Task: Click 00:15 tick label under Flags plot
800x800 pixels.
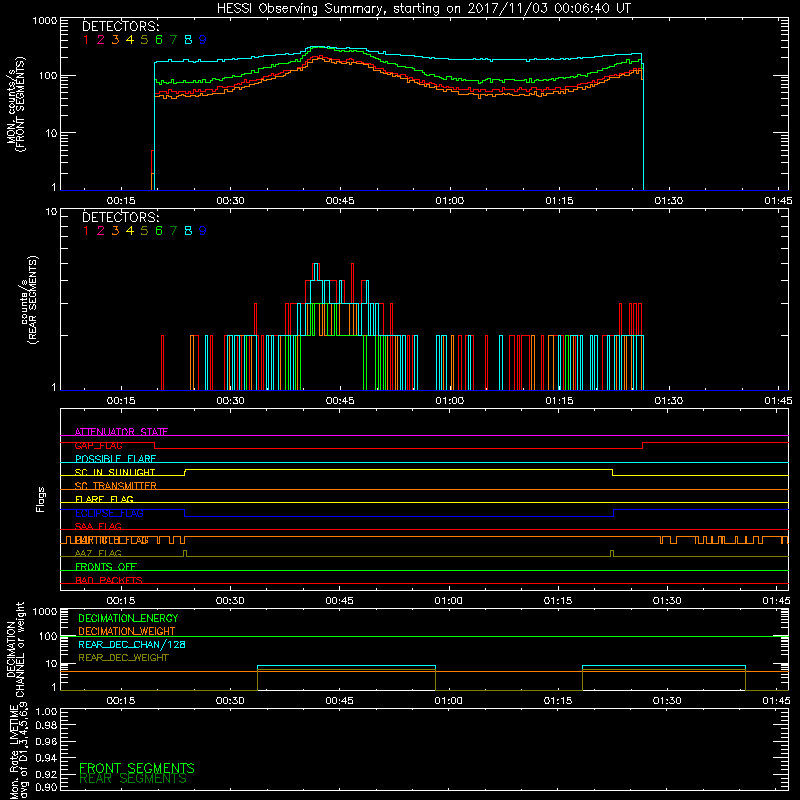Action: (120, 601)
